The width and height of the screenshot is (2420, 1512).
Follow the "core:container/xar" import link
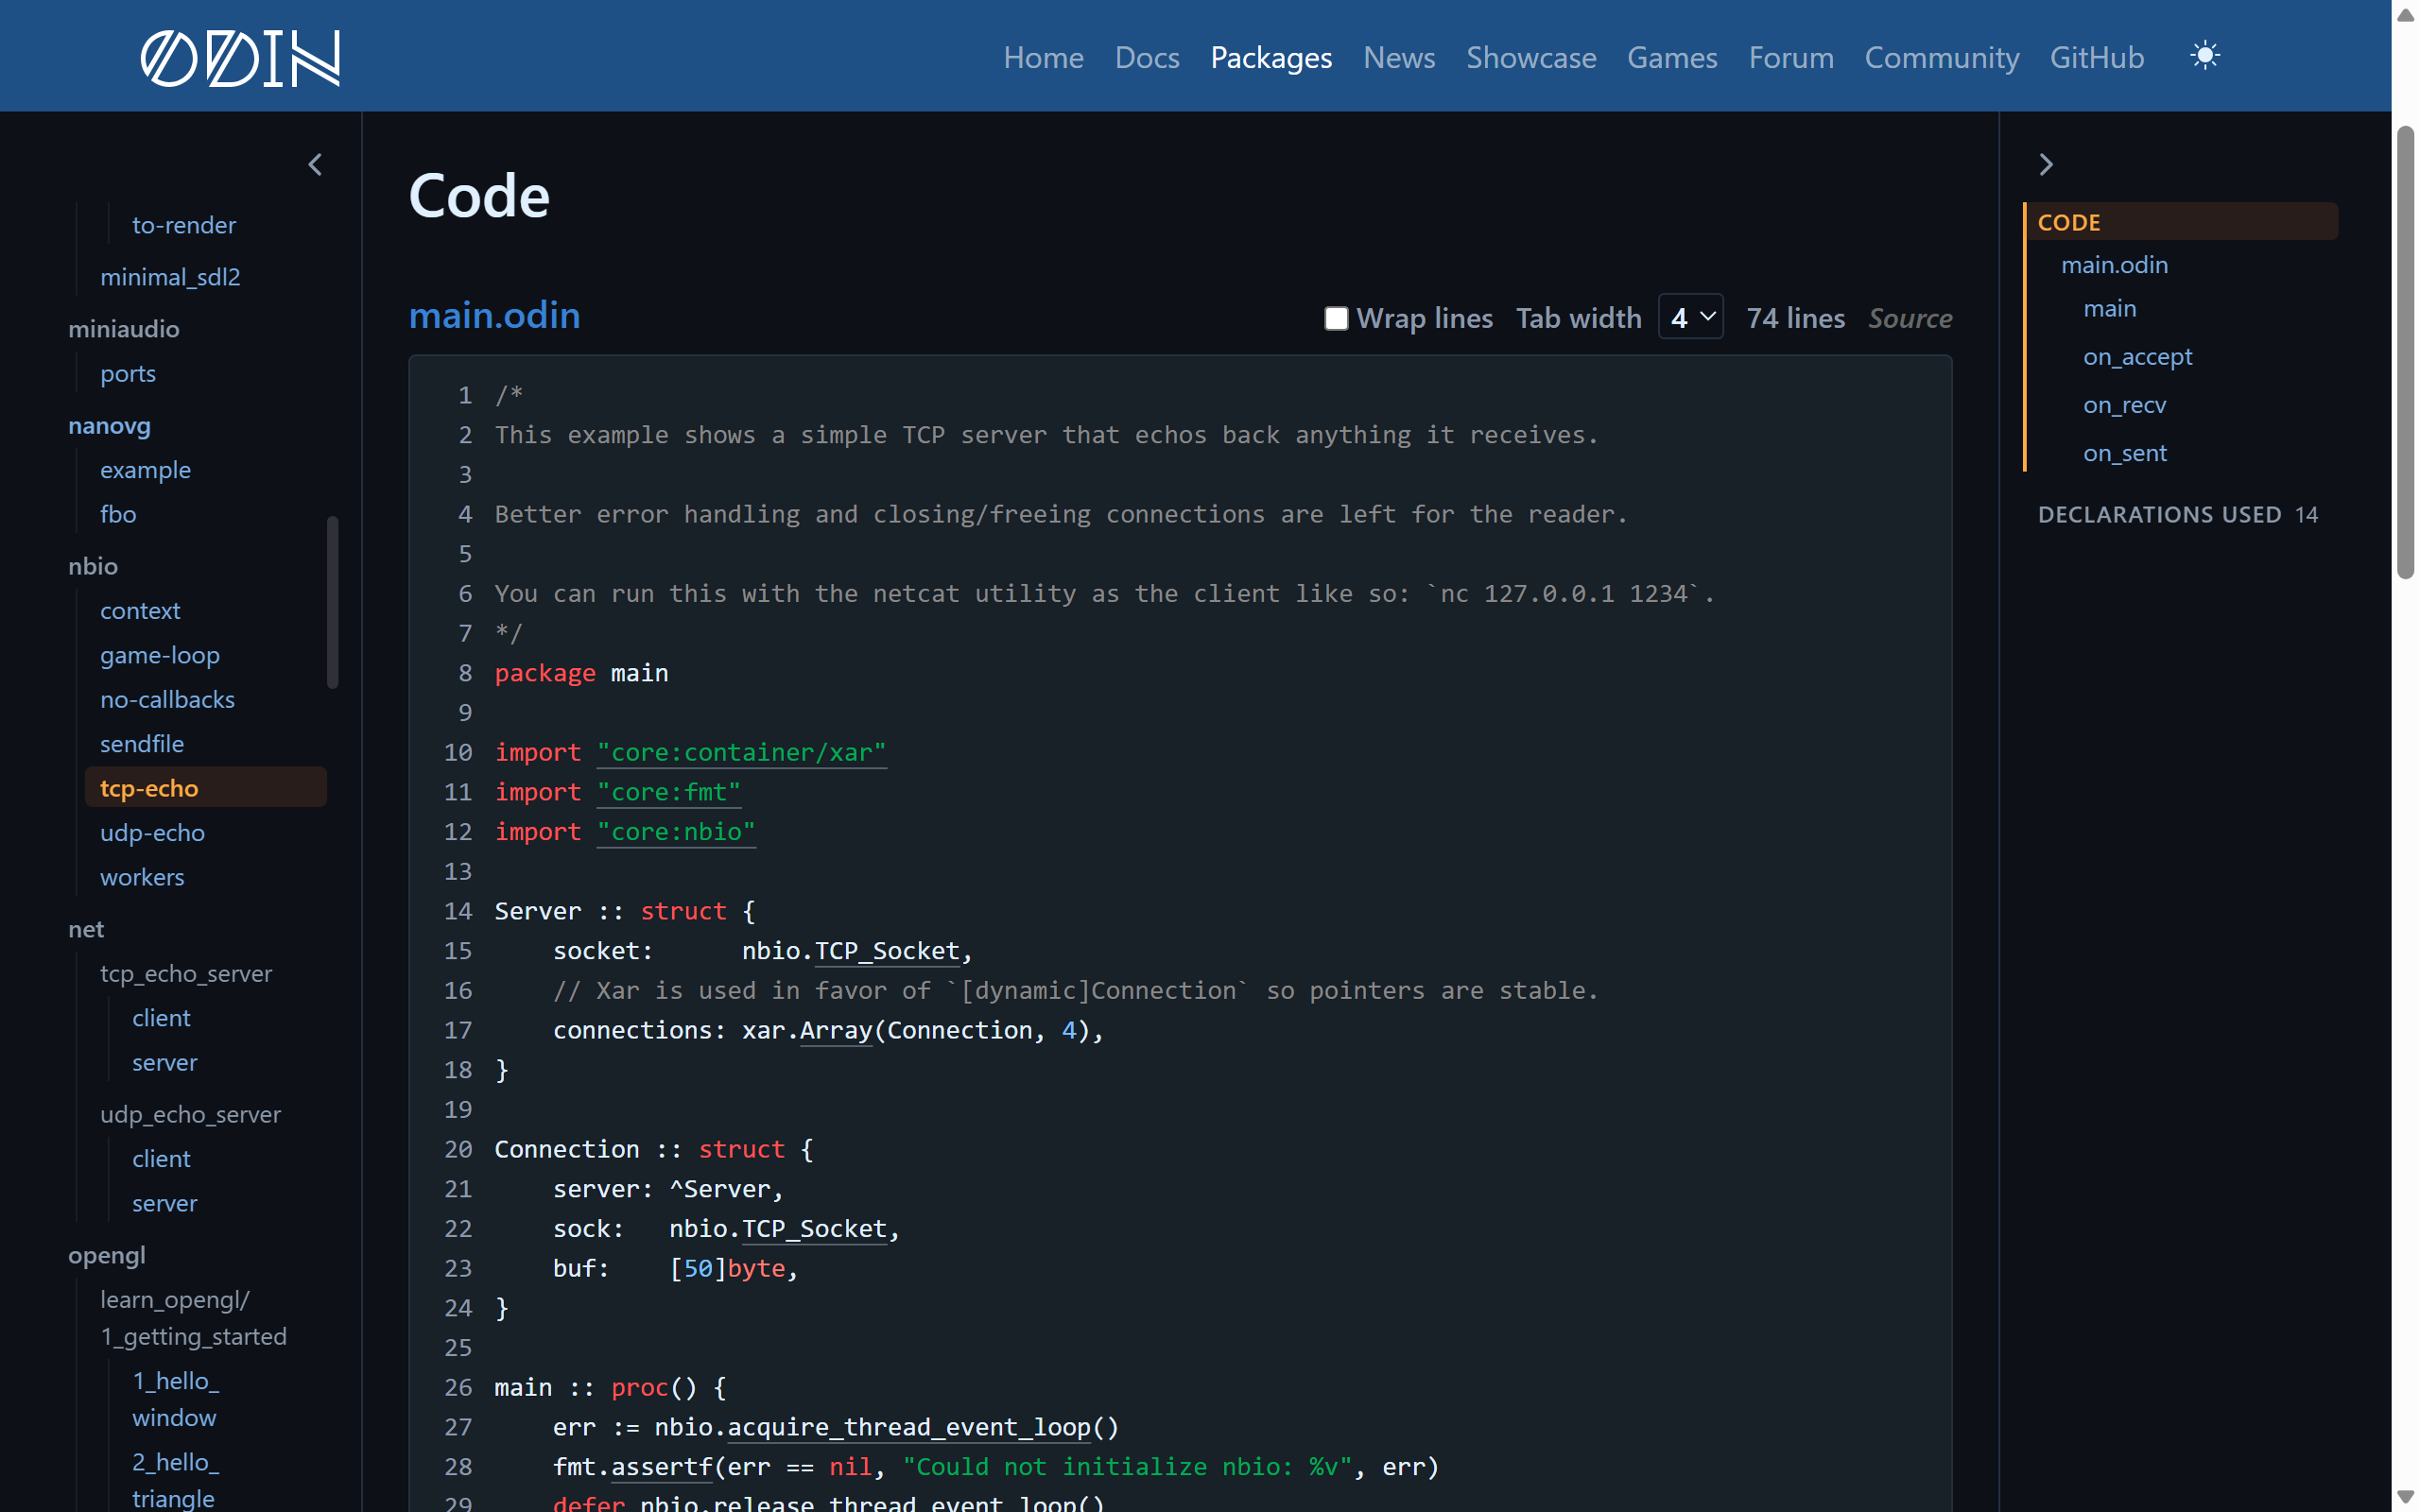(x=741, y=752)
